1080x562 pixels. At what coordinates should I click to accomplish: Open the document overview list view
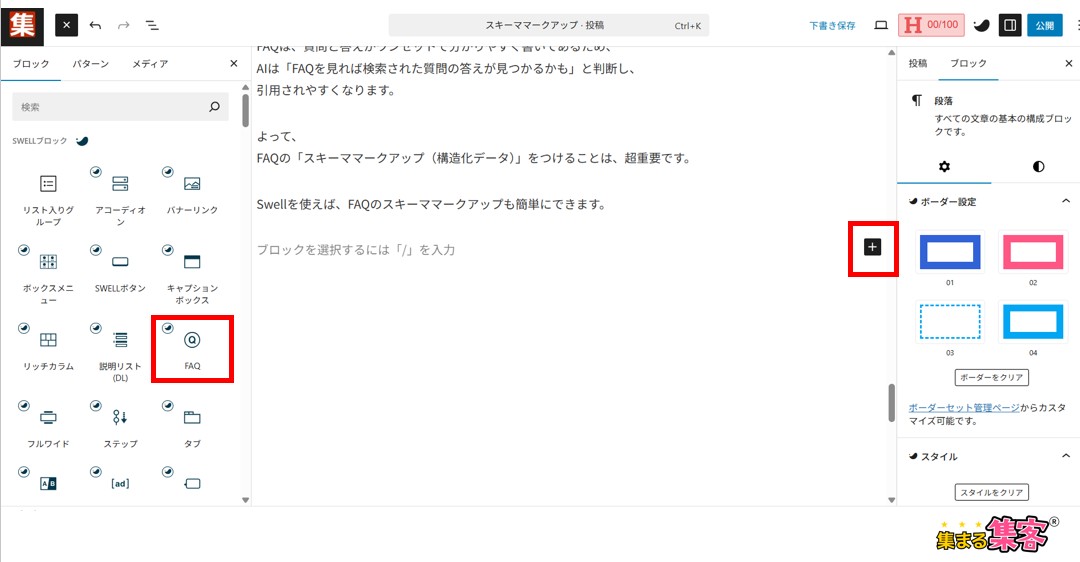point(152,25)
